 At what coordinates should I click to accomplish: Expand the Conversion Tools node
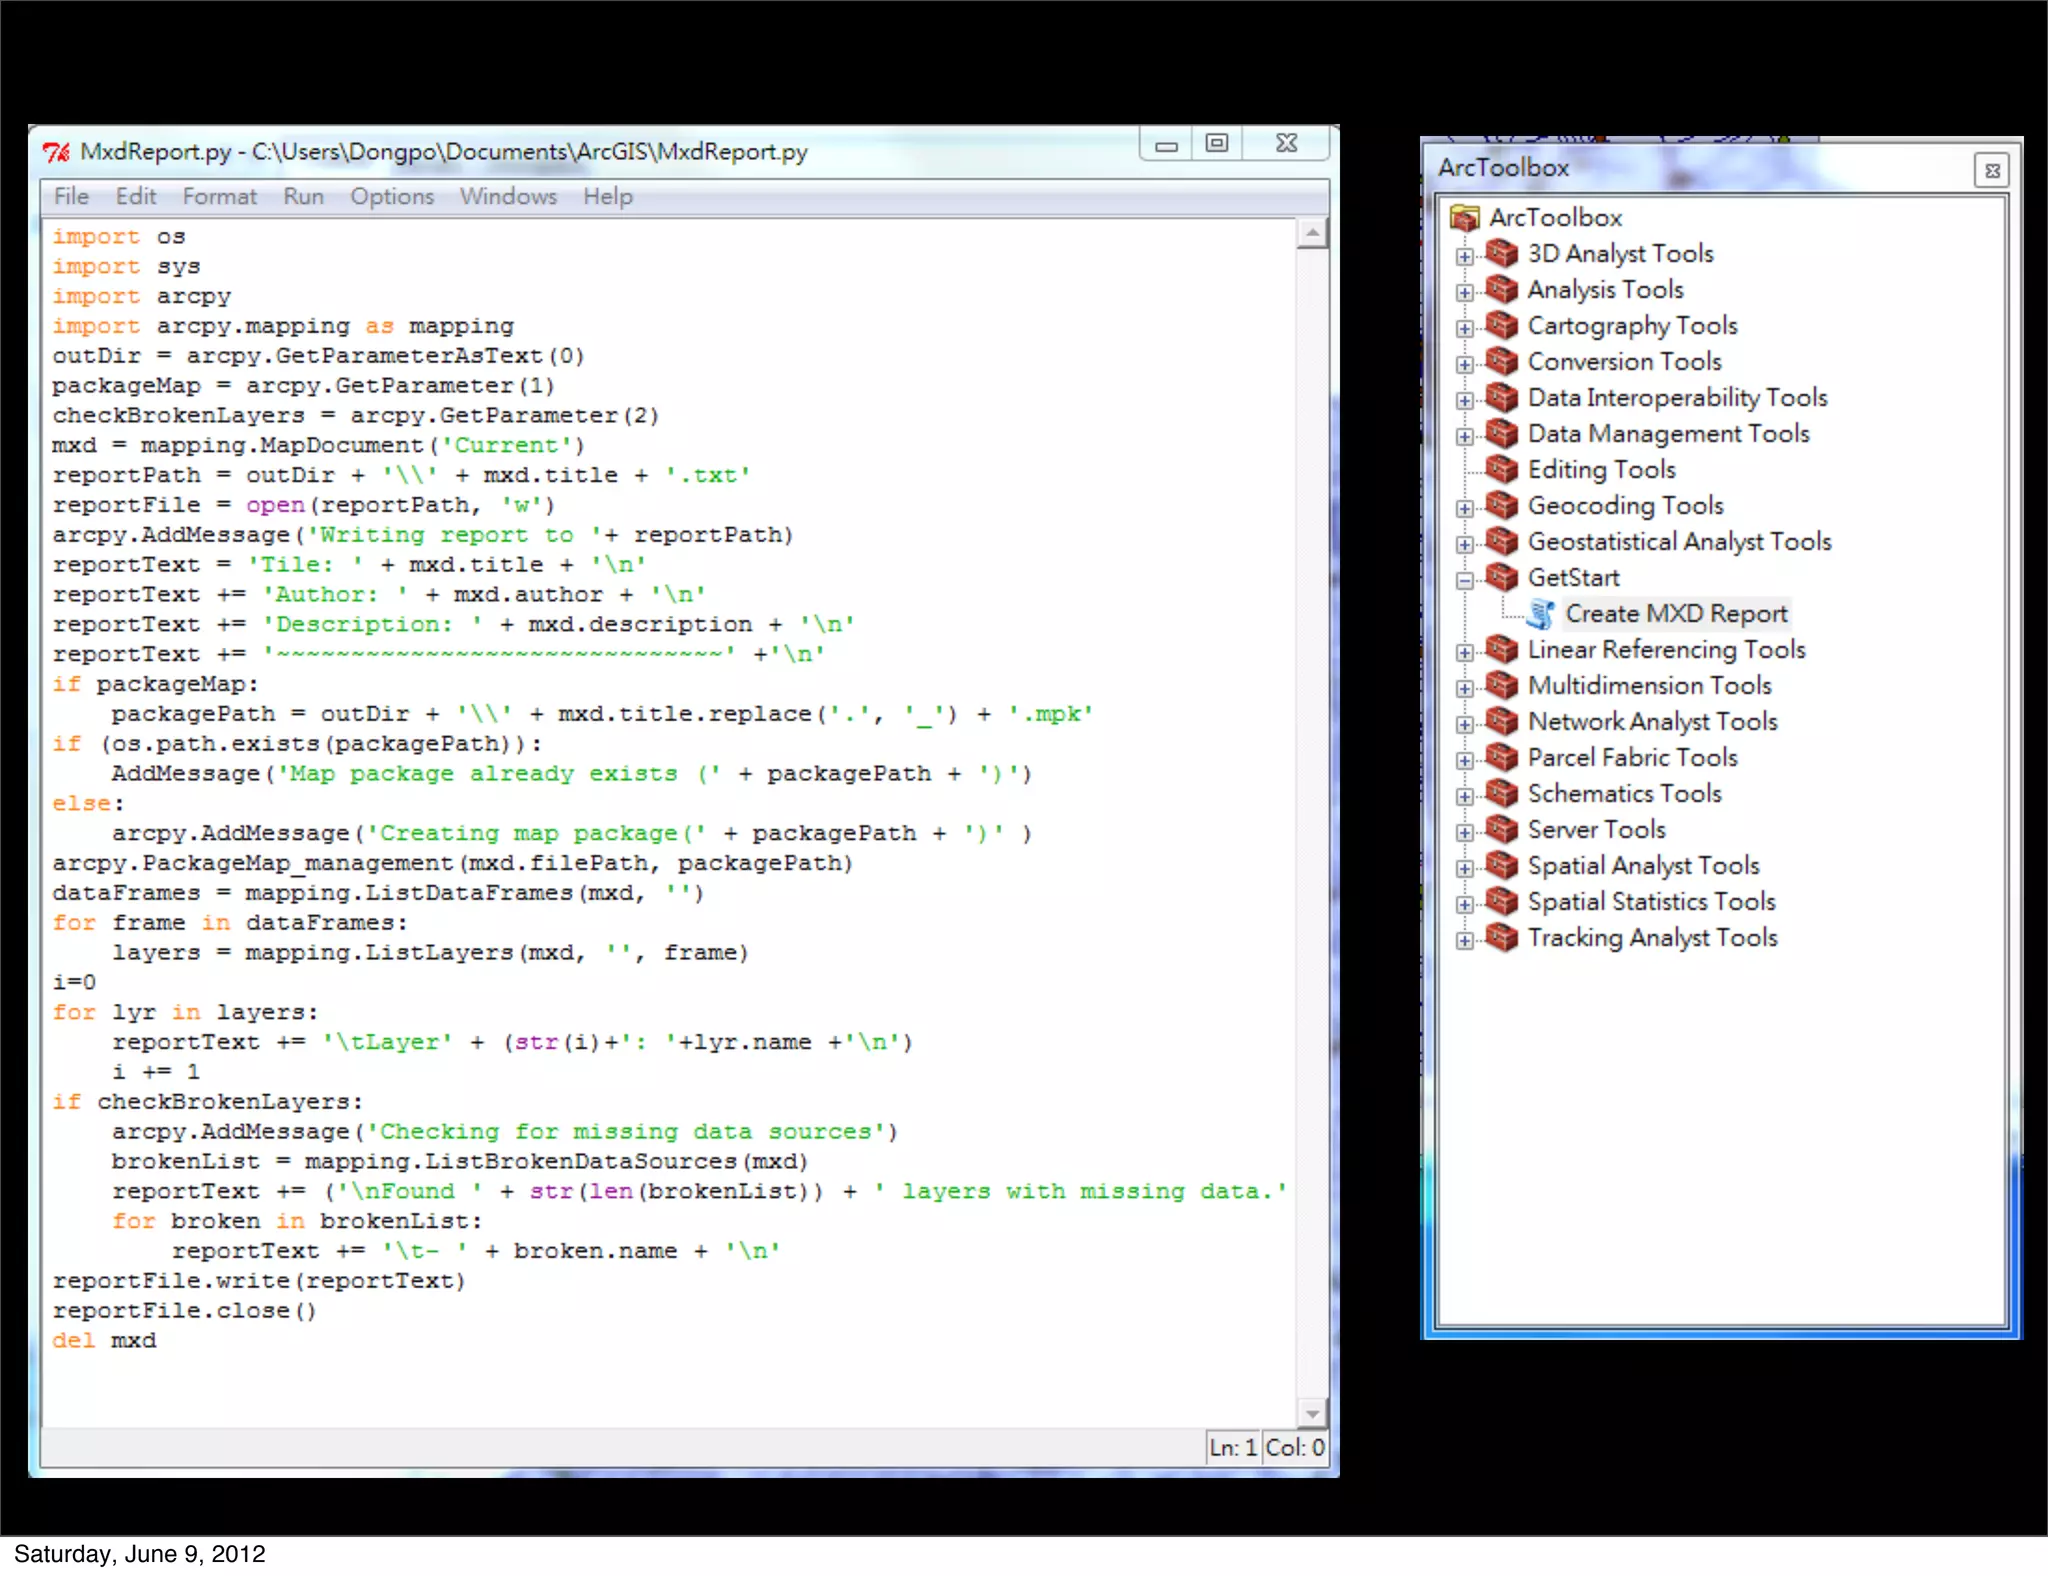(x=1465, y=364)
